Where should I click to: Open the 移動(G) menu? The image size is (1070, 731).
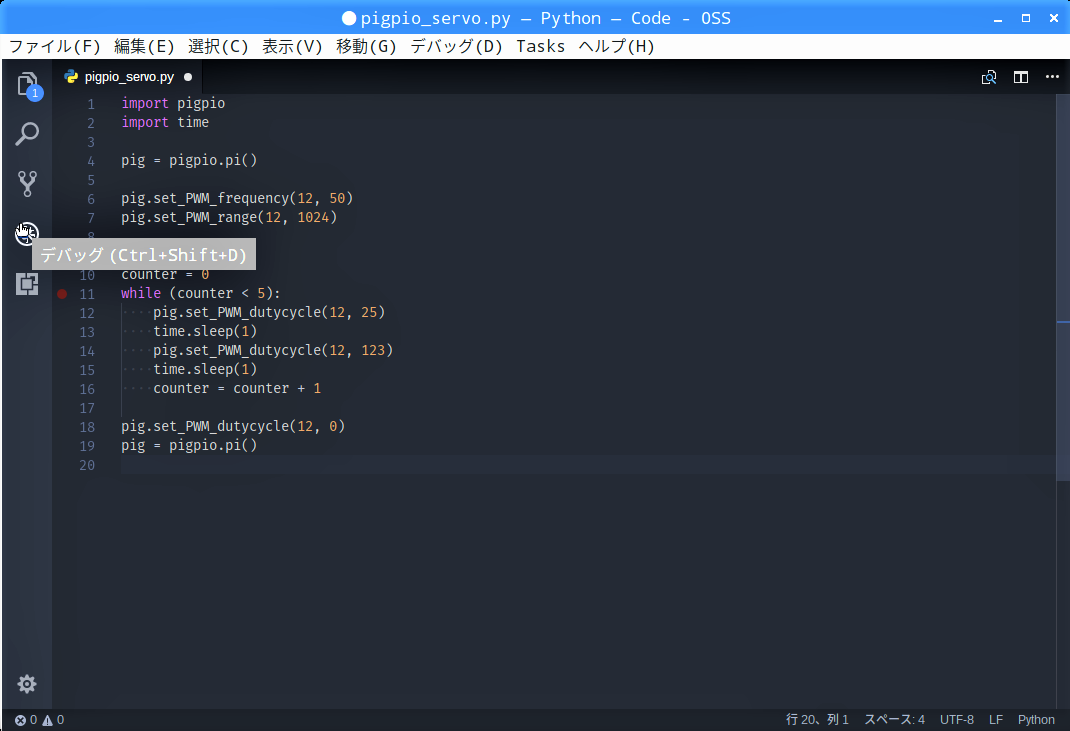pyautogui.click(x=366, y=46)
